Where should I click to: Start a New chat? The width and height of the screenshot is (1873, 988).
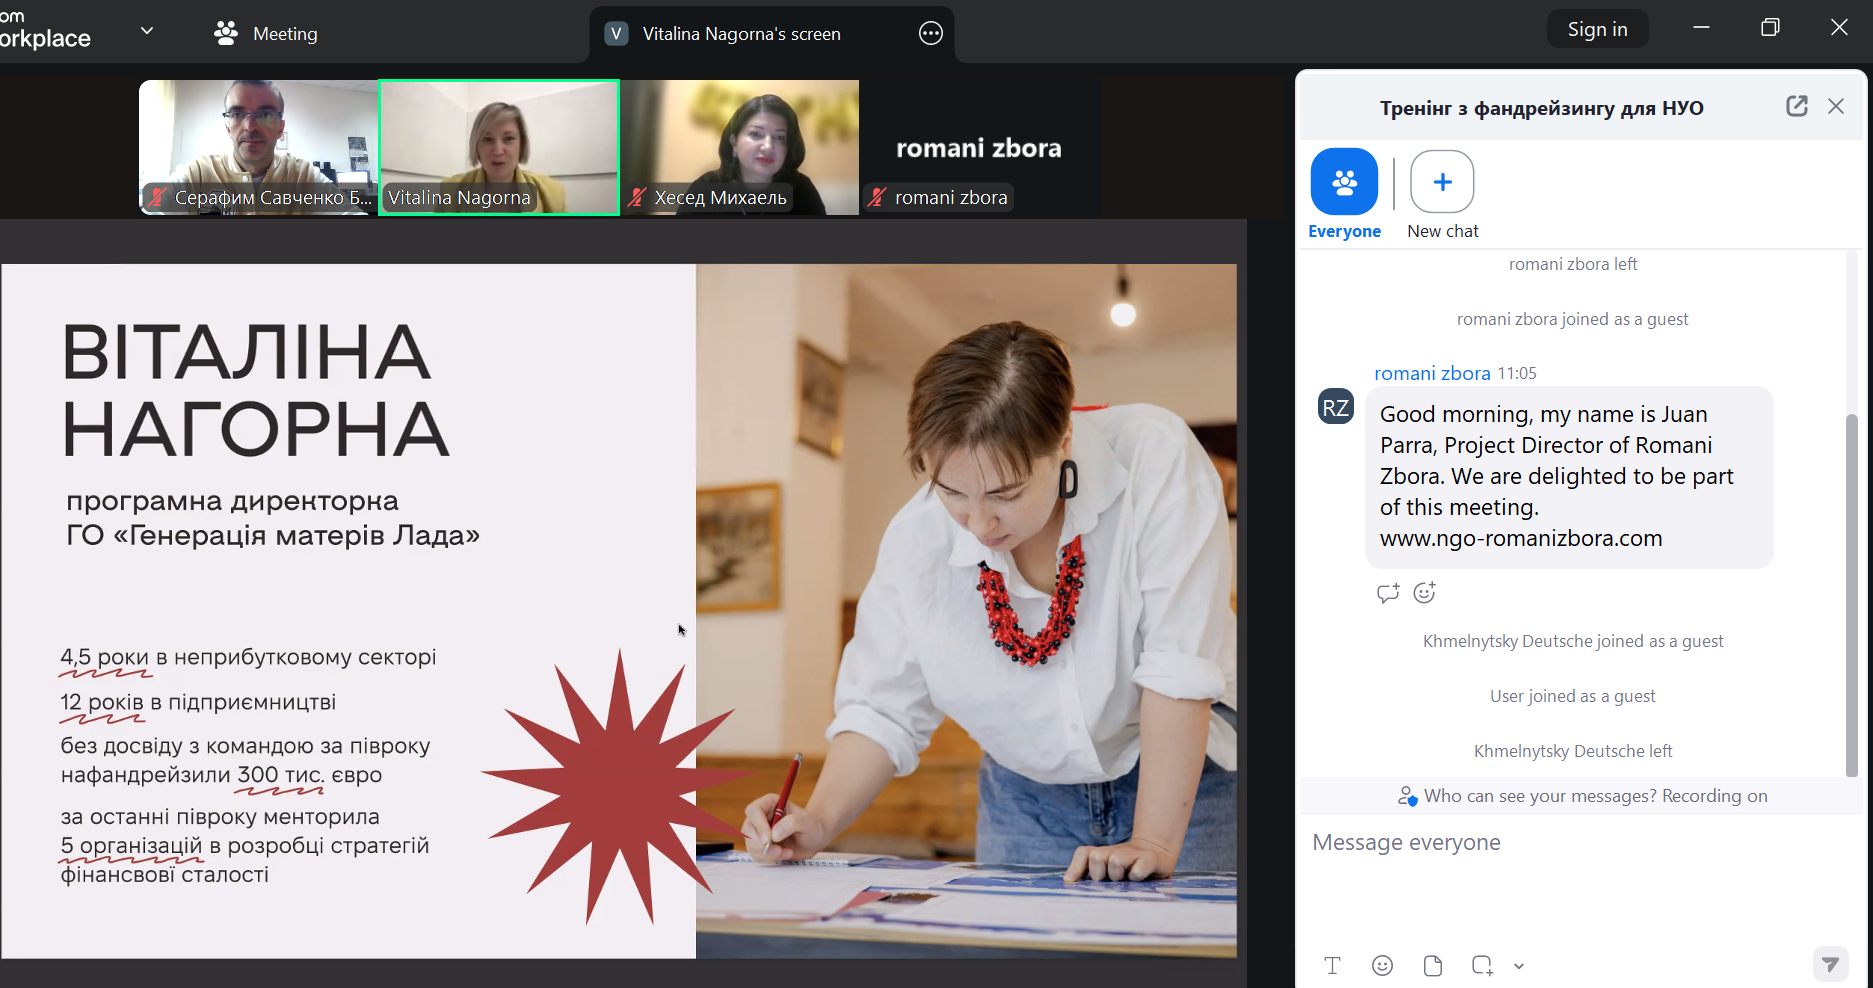(x=1441, y=183)
